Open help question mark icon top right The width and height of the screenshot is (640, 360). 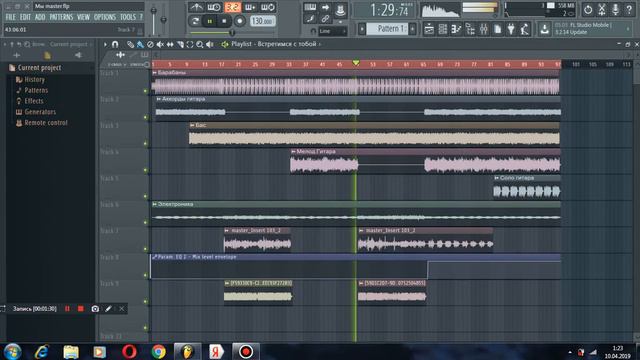pos(629,9)
